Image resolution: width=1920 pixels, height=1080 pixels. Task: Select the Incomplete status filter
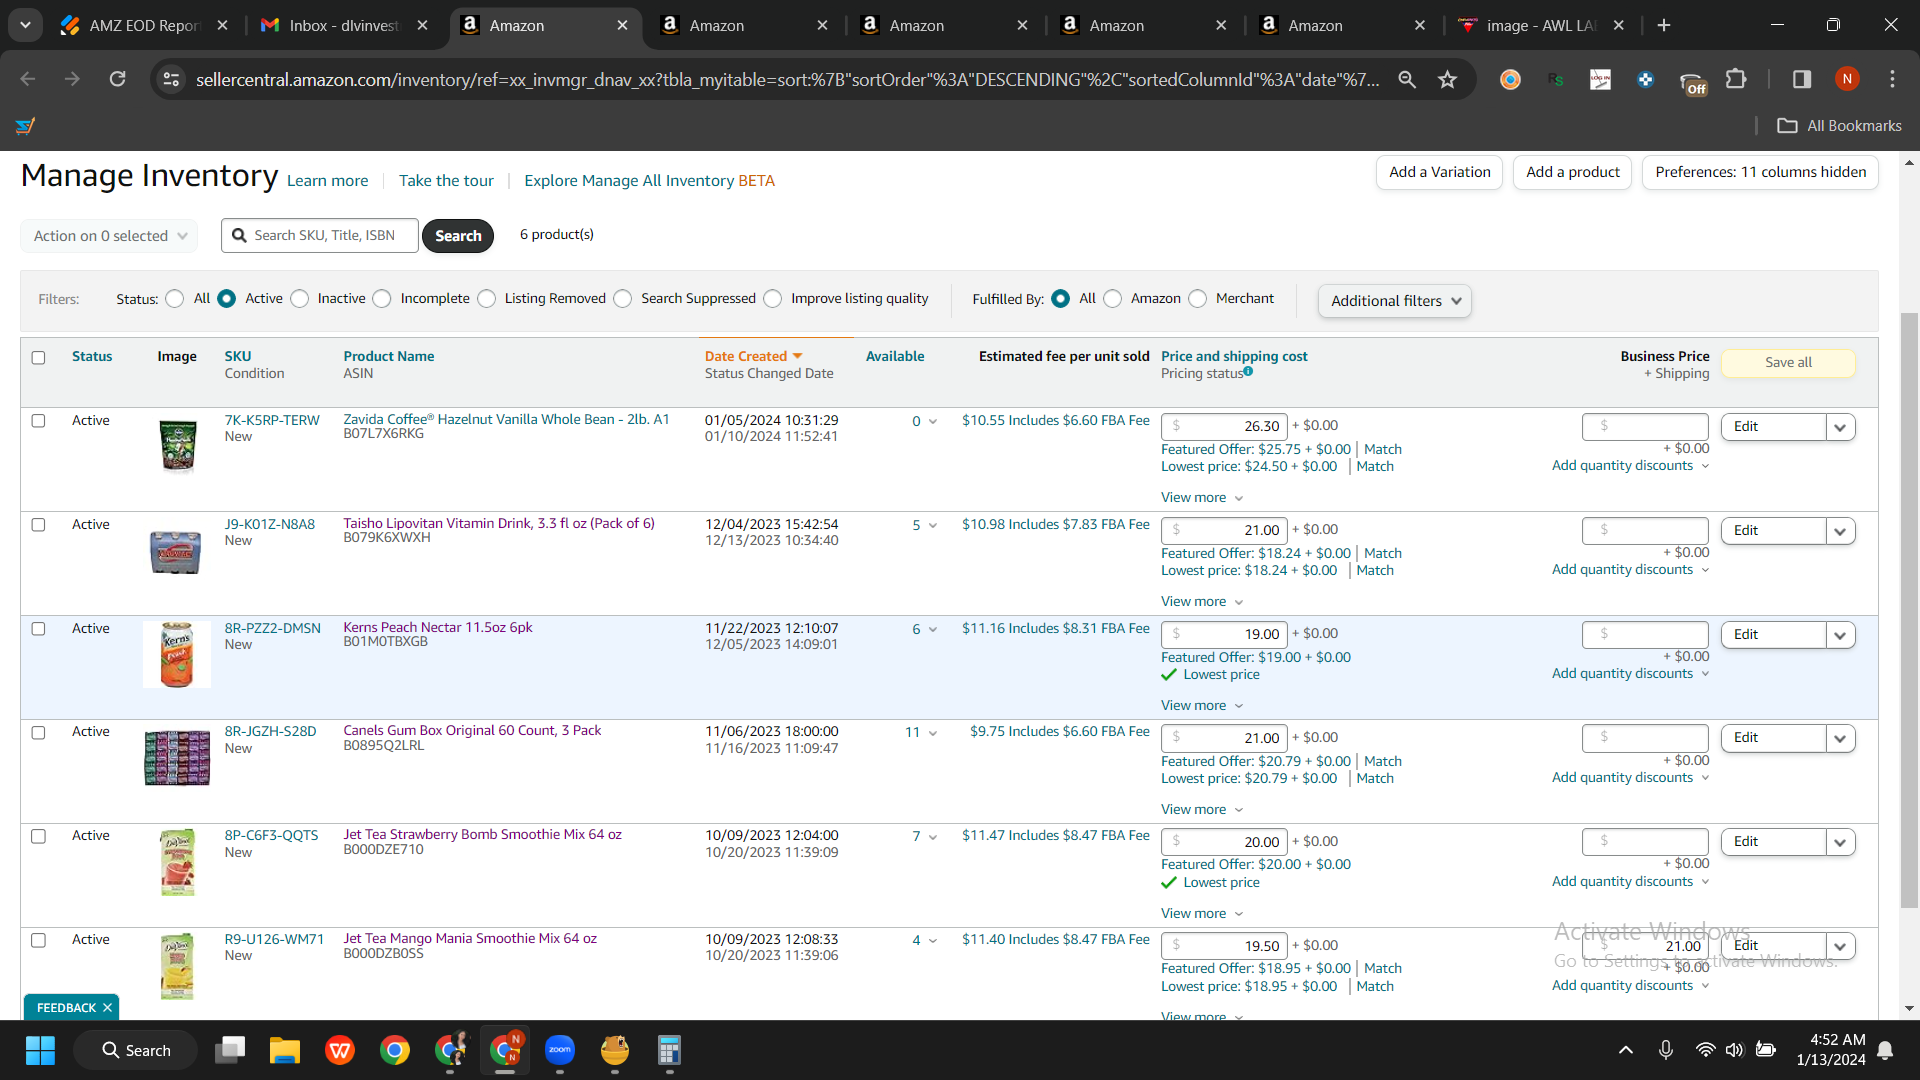tap(382, 299)
